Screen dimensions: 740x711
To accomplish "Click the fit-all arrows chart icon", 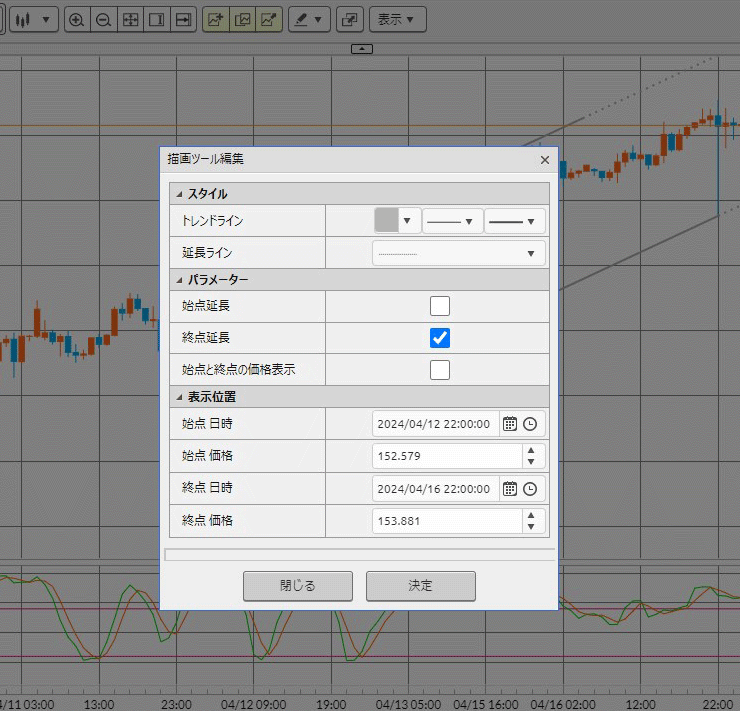I will 130,19.
